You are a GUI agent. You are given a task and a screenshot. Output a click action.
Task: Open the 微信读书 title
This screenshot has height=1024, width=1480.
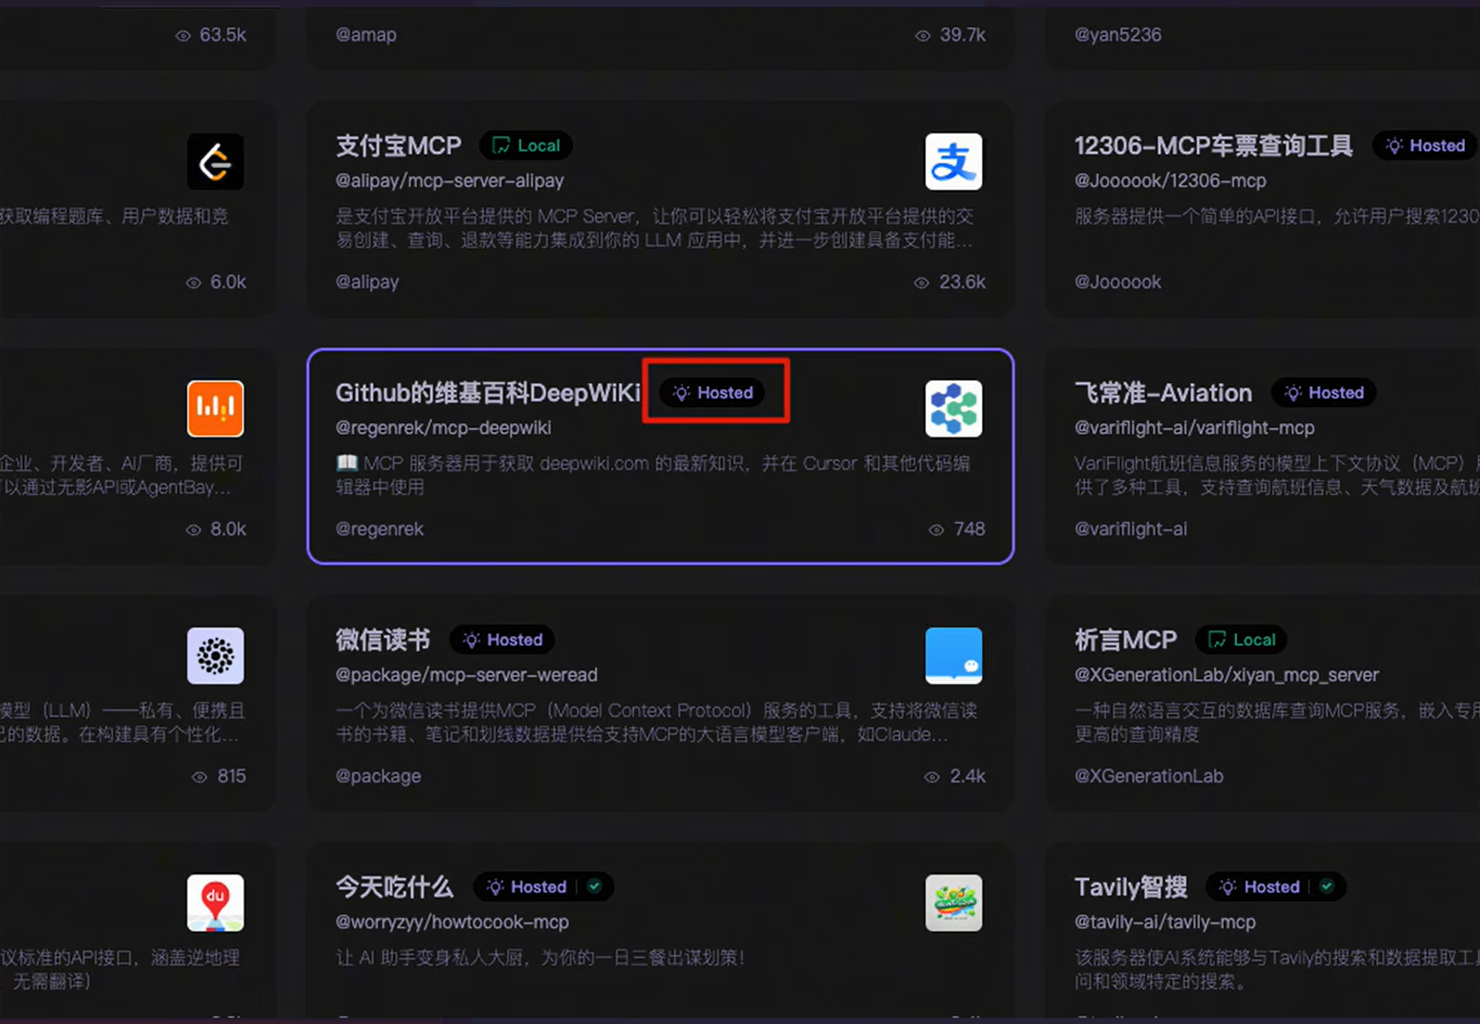pos(383,640)
